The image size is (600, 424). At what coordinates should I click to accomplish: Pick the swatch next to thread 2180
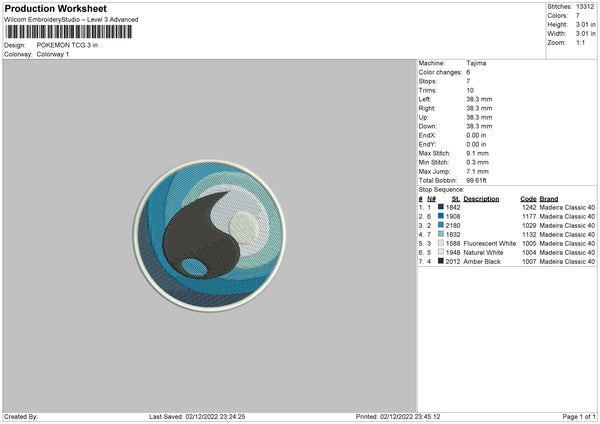click(x=441, y=225)
